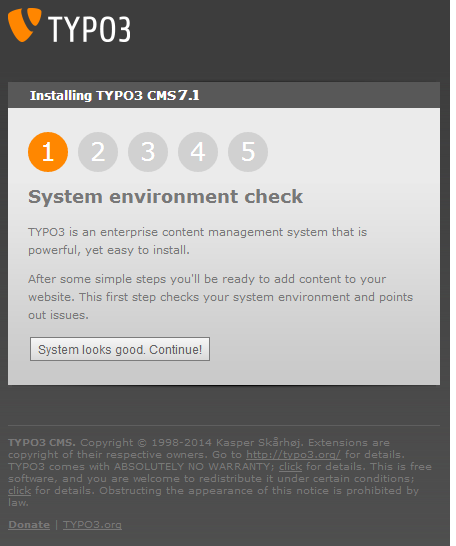
Task: Select the grey step 3 circle
Action: [148, 152]
